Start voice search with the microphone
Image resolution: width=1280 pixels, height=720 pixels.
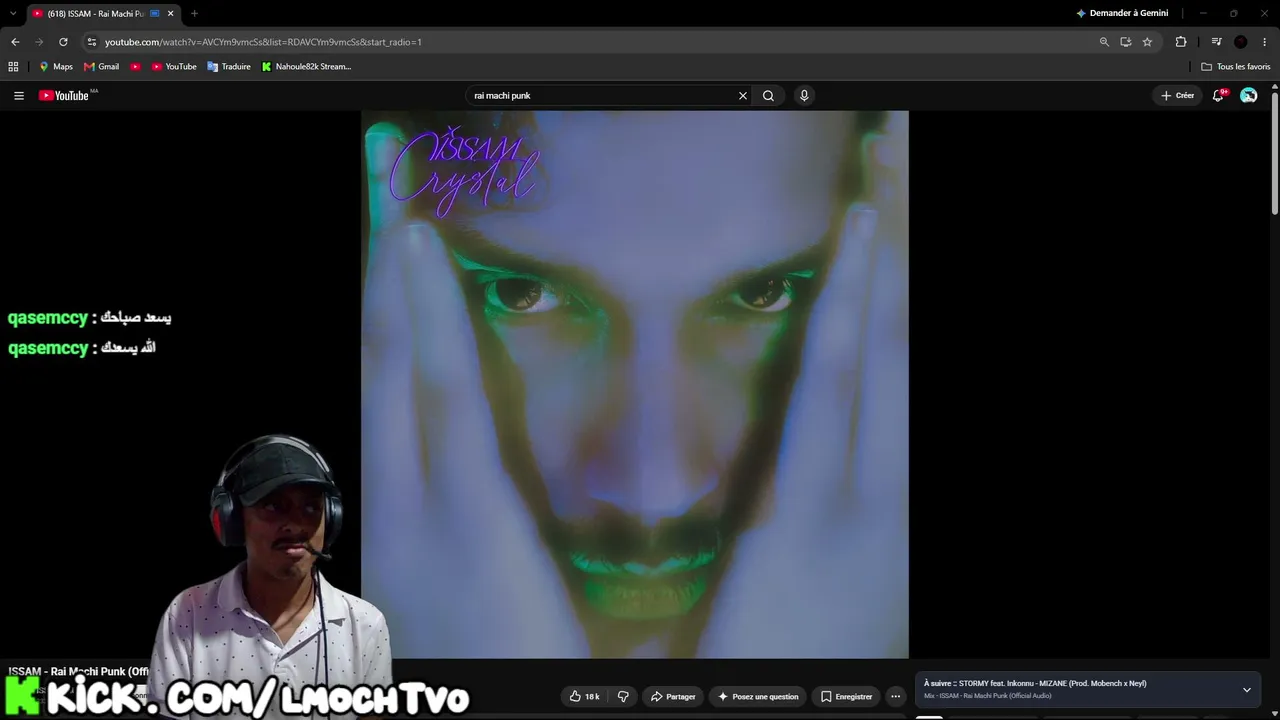pos(804,96)
